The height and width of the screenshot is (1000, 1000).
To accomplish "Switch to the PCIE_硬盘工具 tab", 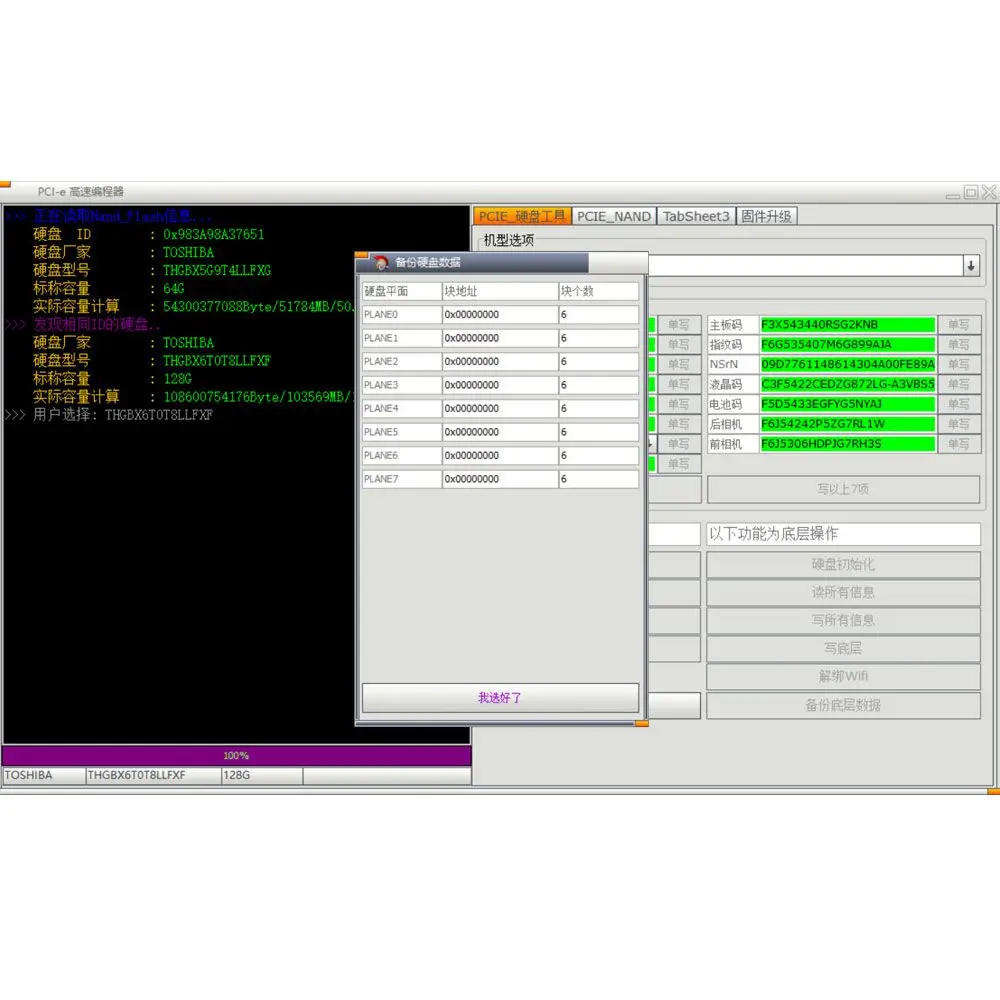I will (522, 216).
